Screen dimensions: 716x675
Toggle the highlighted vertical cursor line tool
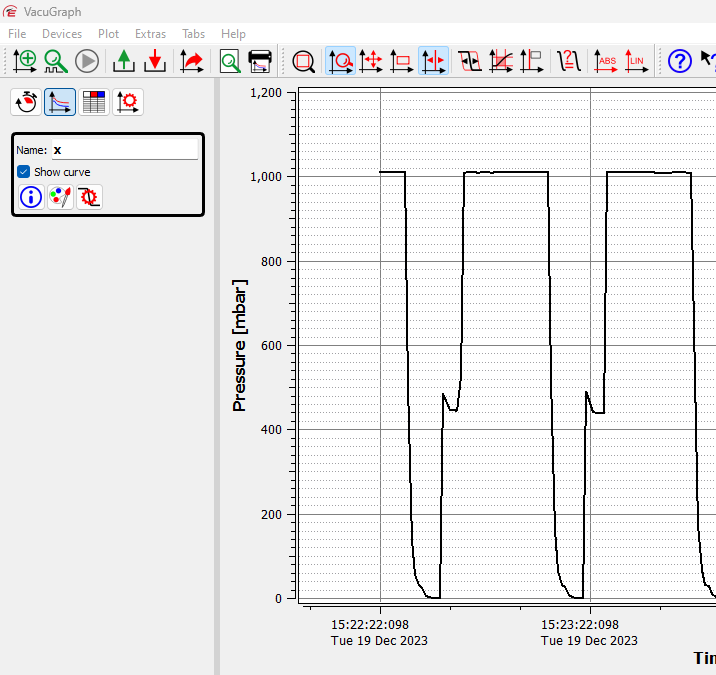pyautogui.click(x=433, y=61)
